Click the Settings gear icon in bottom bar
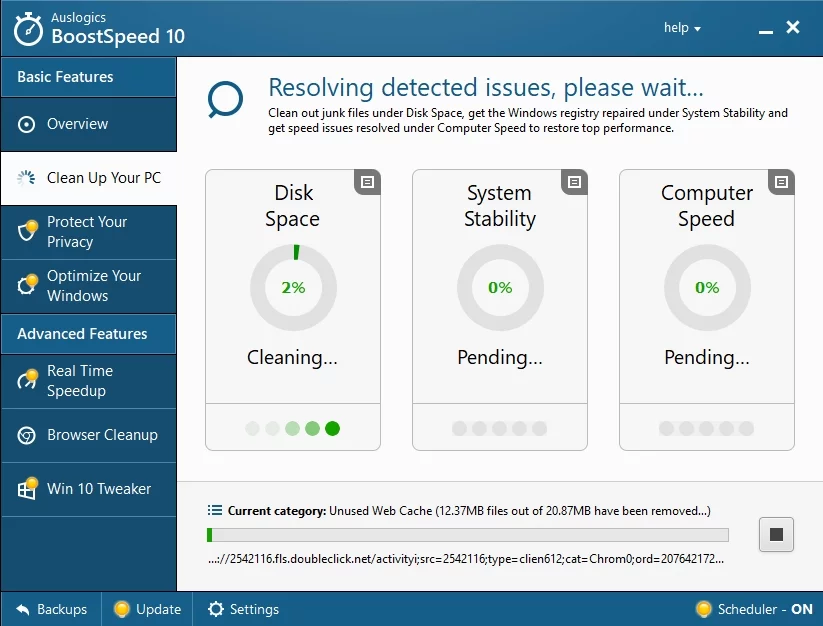 tap(215, 609)
